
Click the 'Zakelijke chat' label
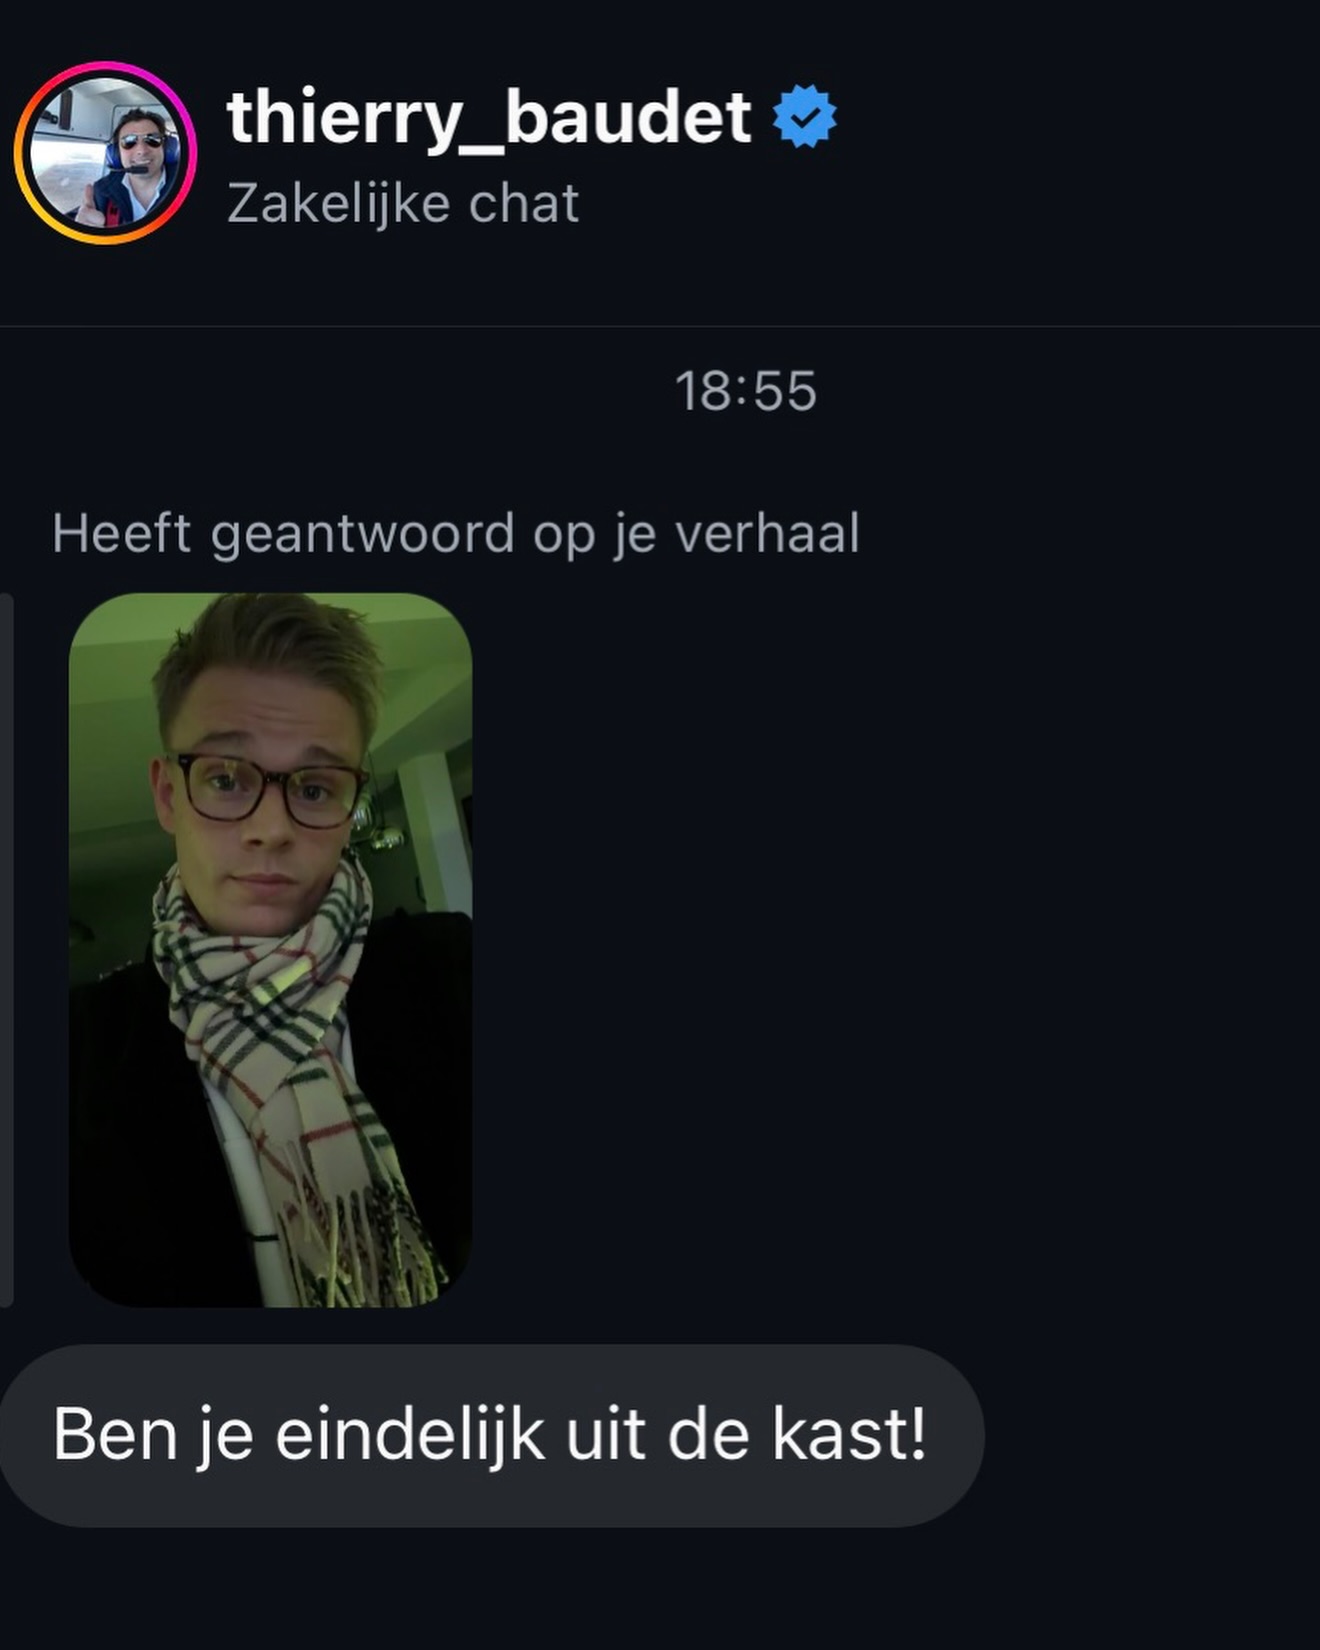pos(403,205)
